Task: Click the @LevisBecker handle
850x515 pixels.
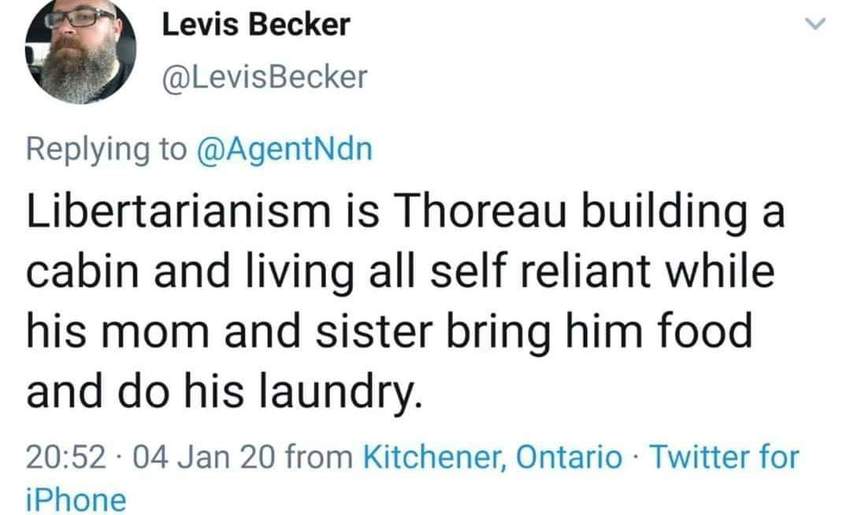Action: [265, 77]
